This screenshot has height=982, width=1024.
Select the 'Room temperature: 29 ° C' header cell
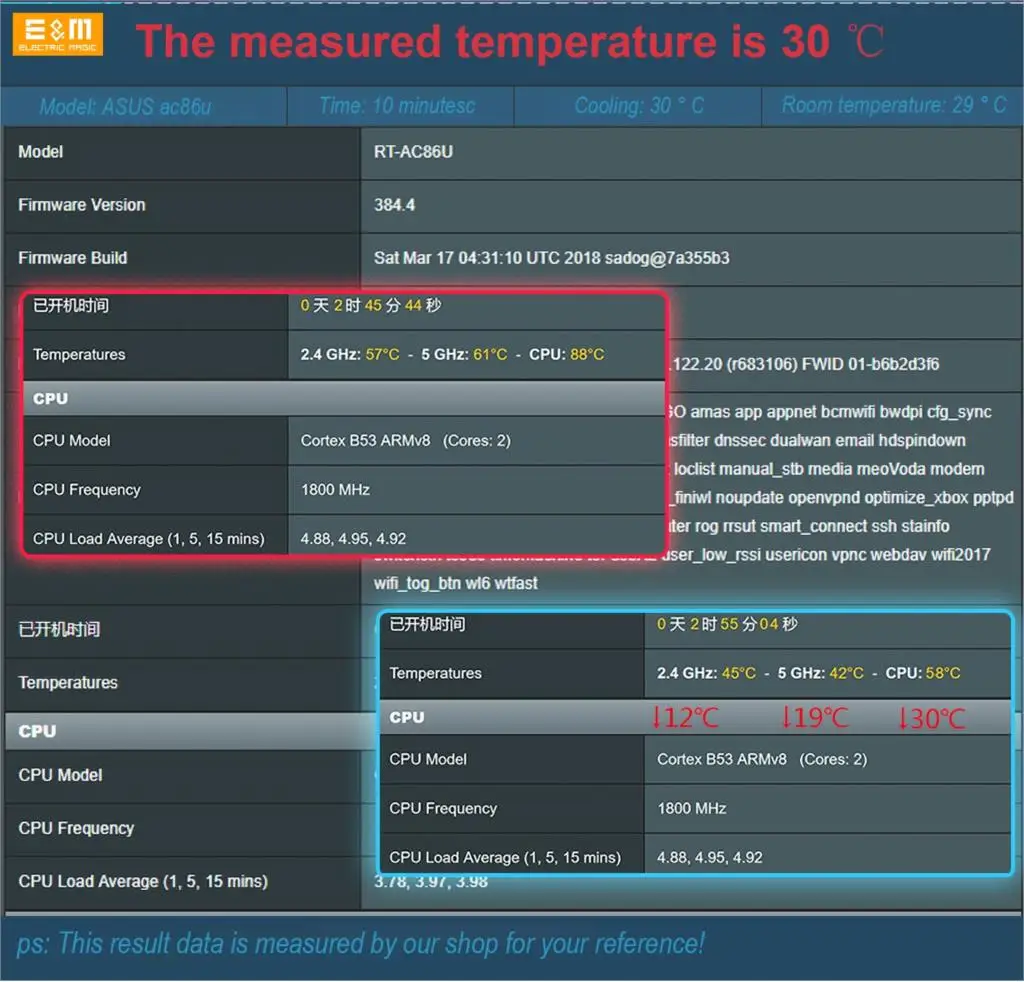pyautogui.click(x=893, y=106)
